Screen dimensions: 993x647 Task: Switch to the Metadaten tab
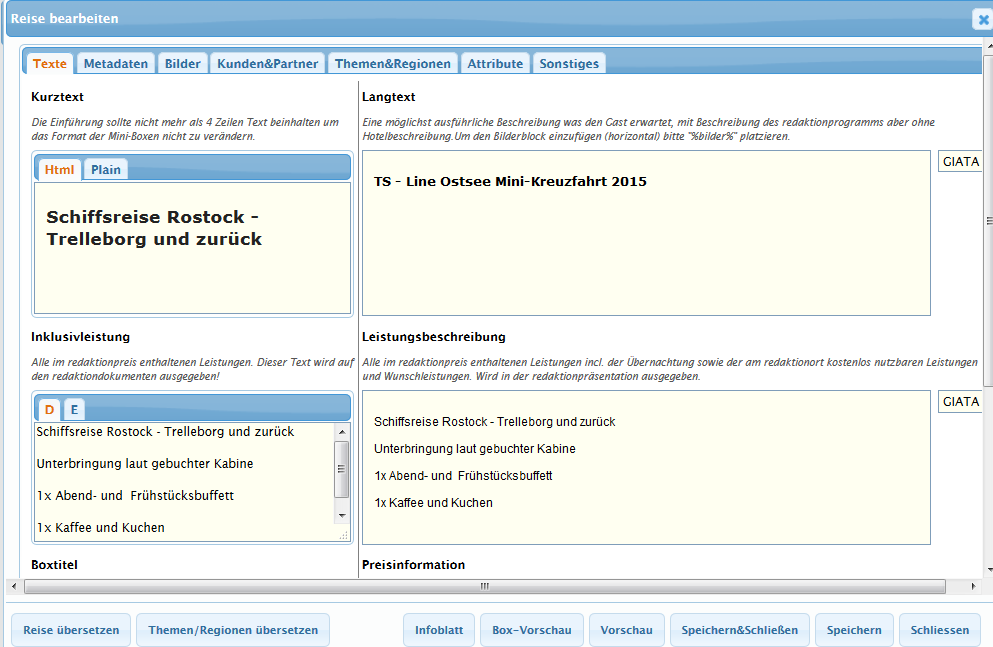pyautogui.click(x=116, y=63)
